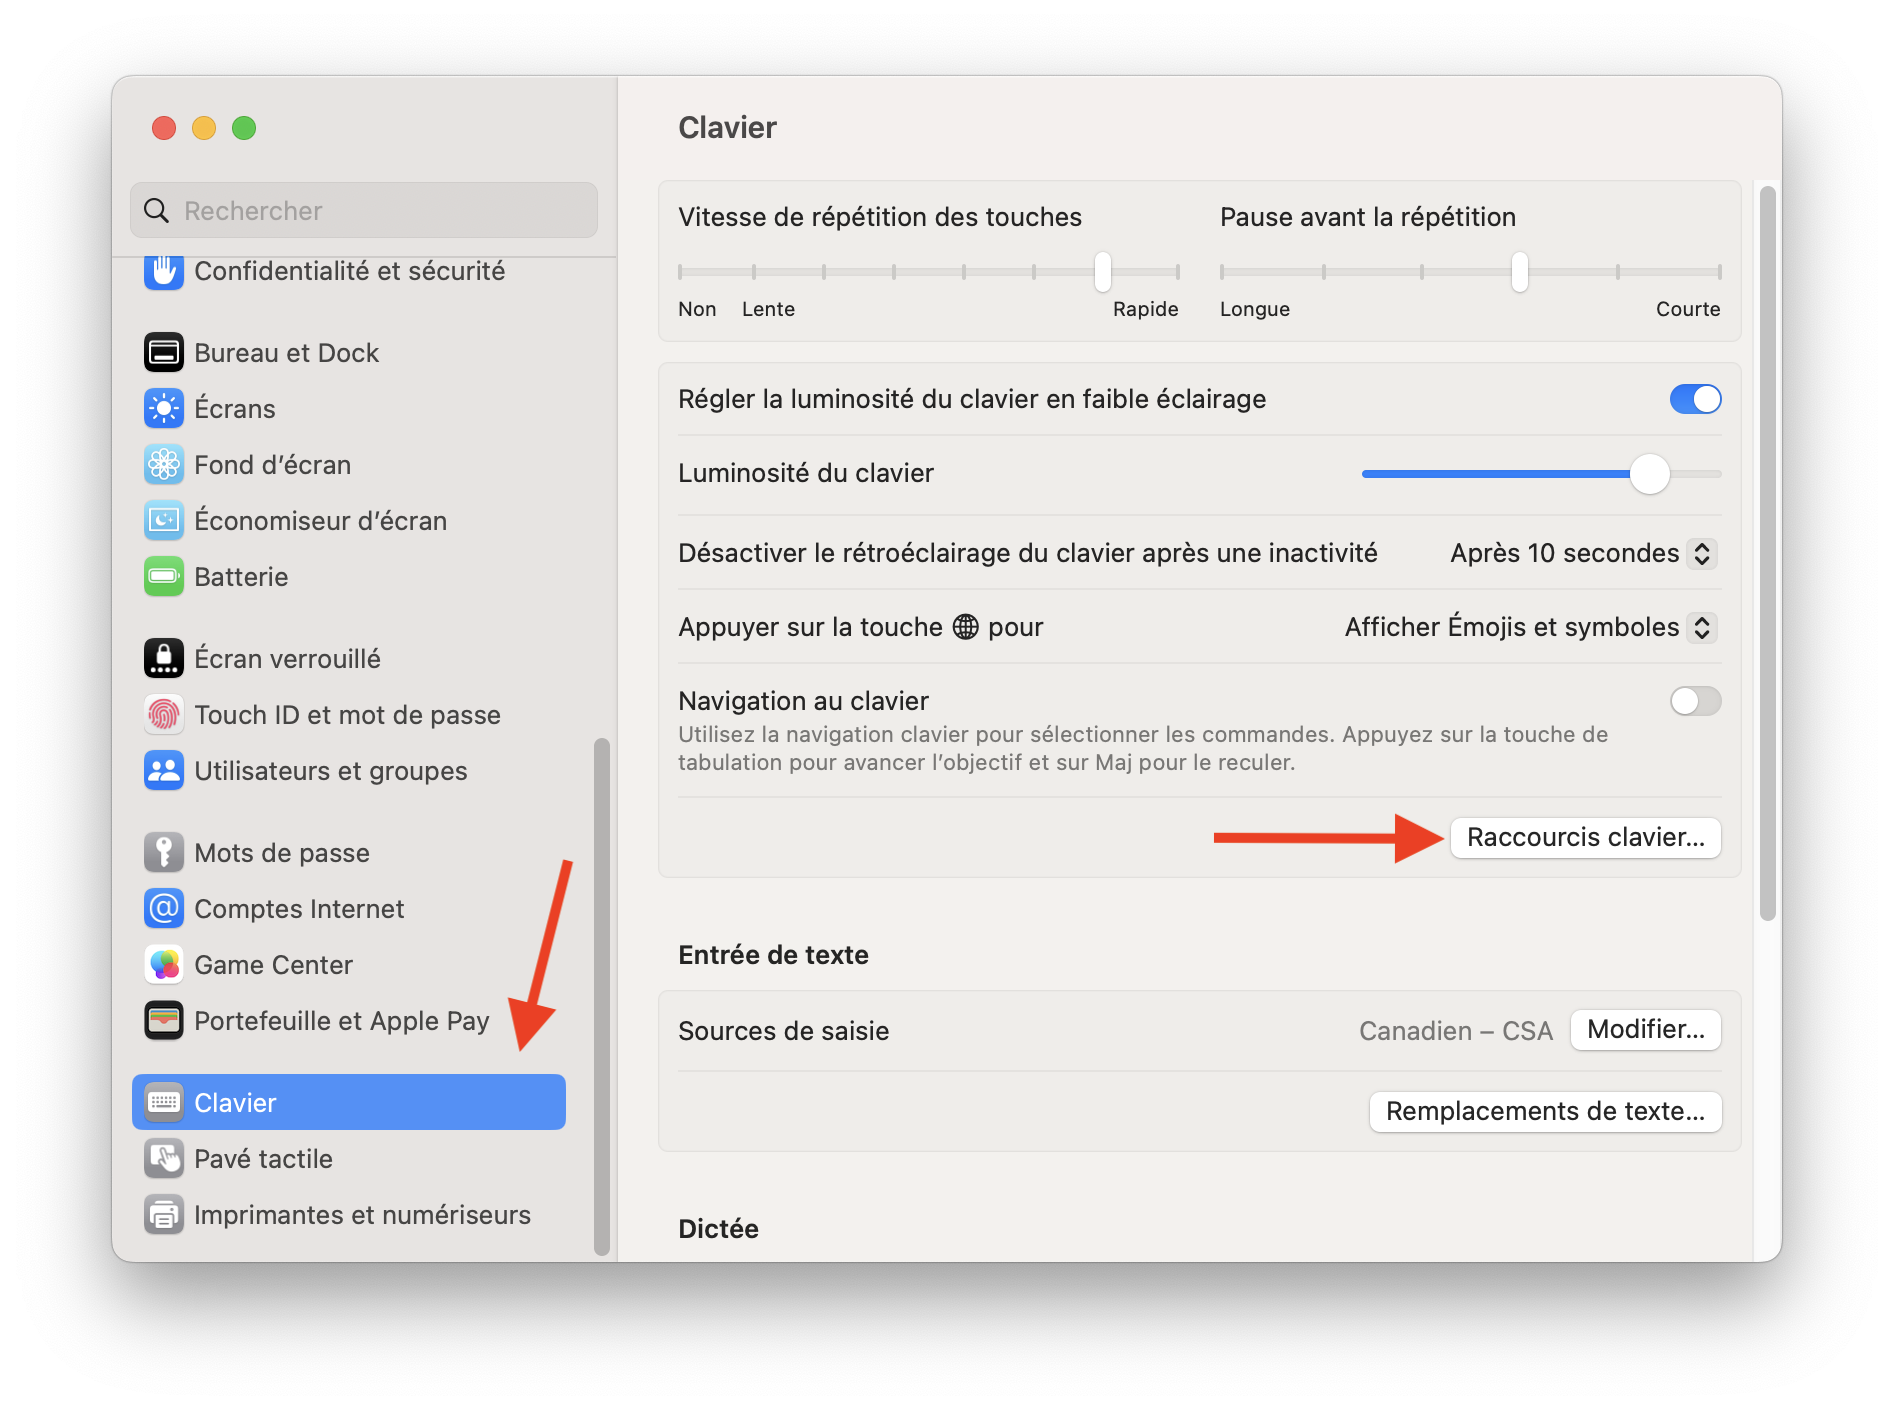Disable keyboard brightness adjustment in low light

click(1695, 399)
